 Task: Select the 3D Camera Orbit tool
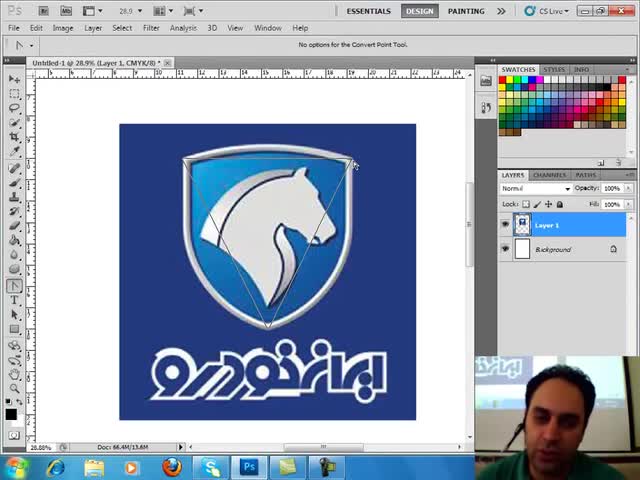click(x=14, y=360)
